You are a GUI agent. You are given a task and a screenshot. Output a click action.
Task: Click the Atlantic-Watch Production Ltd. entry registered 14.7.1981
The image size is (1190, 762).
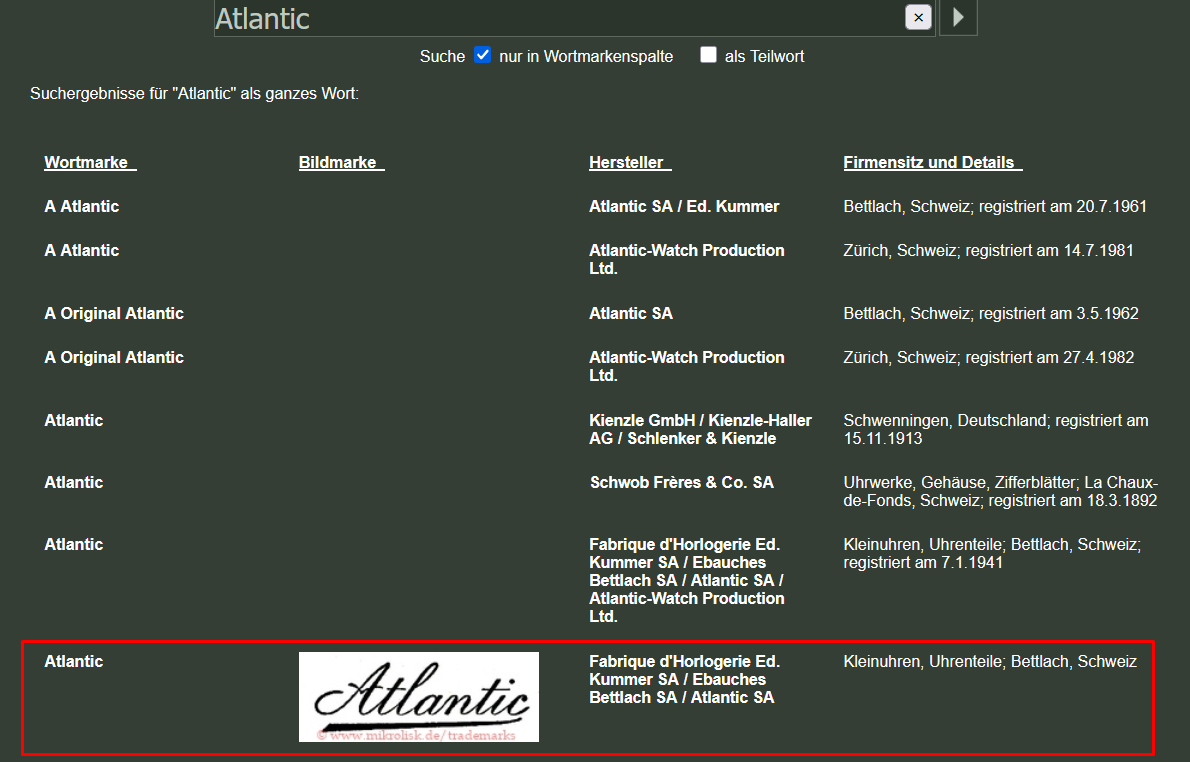coord(686,259)
